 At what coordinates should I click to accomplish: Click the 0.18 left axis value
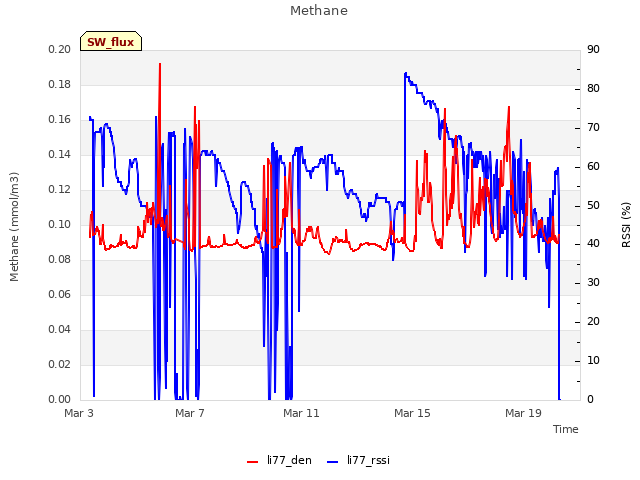[x=60, y=84]
